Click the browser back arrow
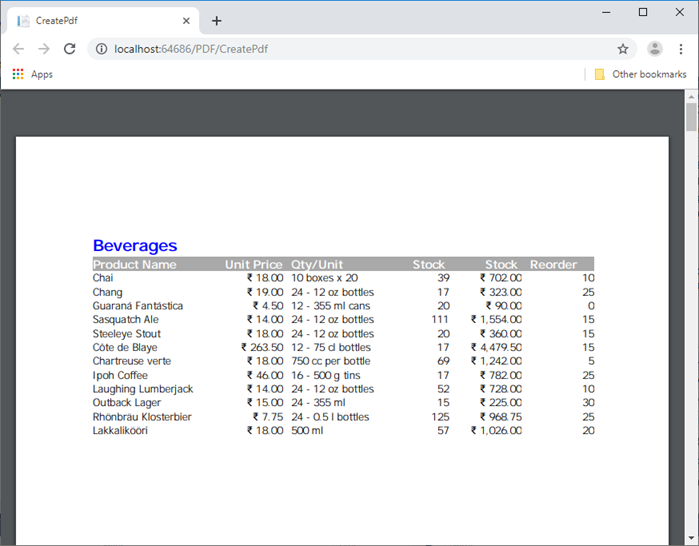699x546 pixels. coord(18,49)
